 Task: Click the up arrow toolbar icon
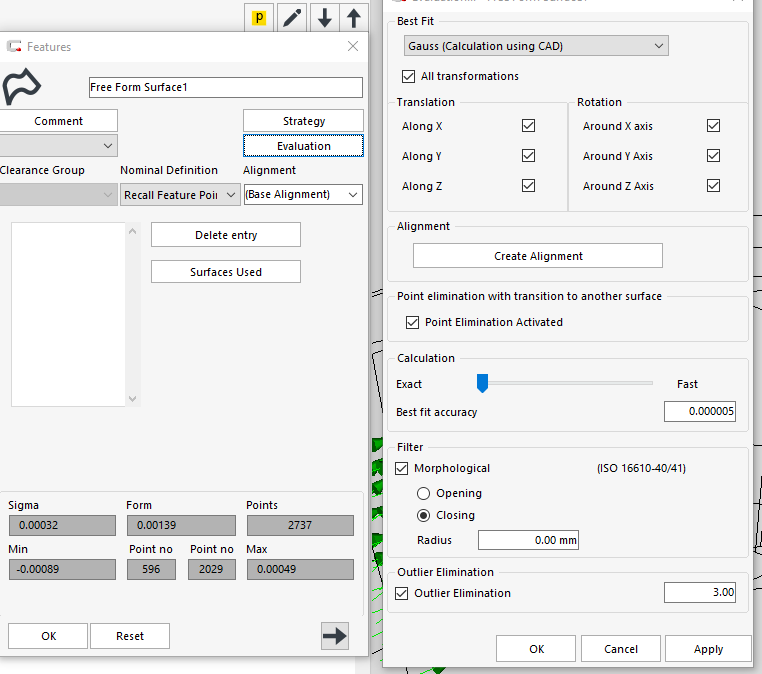pyautogui.click(x=353, y=18)
